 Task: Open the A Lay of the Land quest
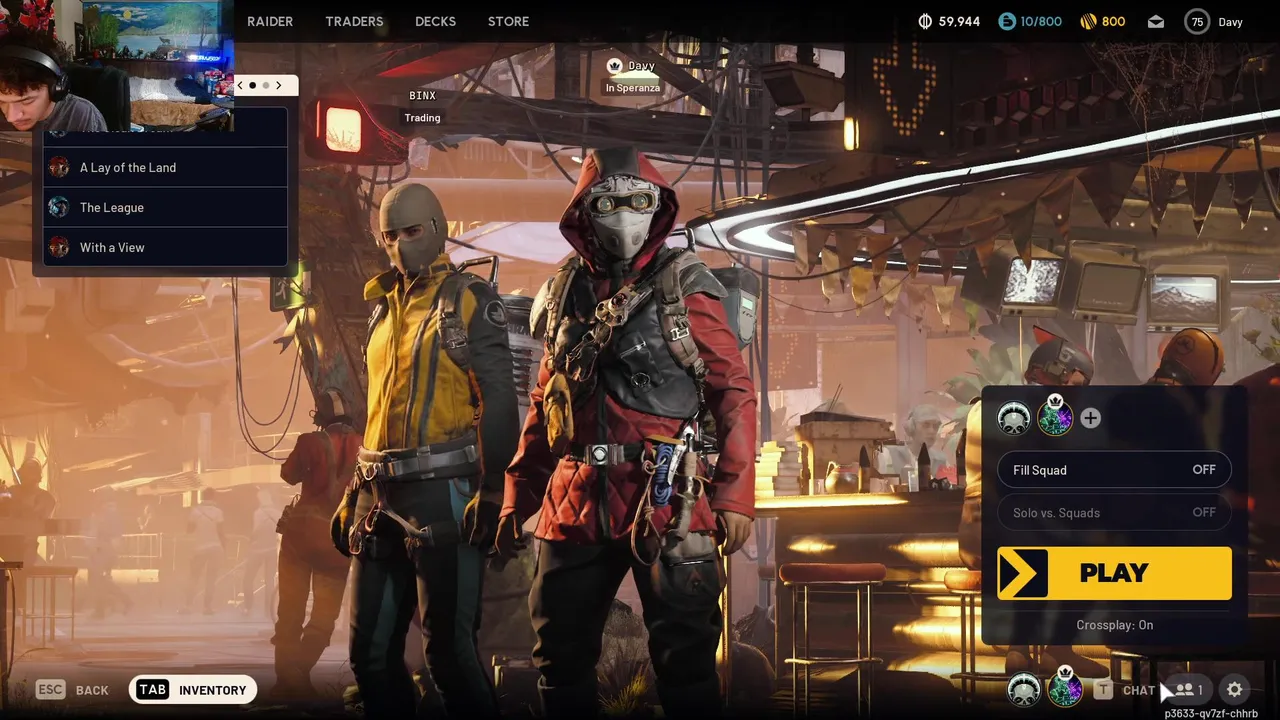pos(165,167)
